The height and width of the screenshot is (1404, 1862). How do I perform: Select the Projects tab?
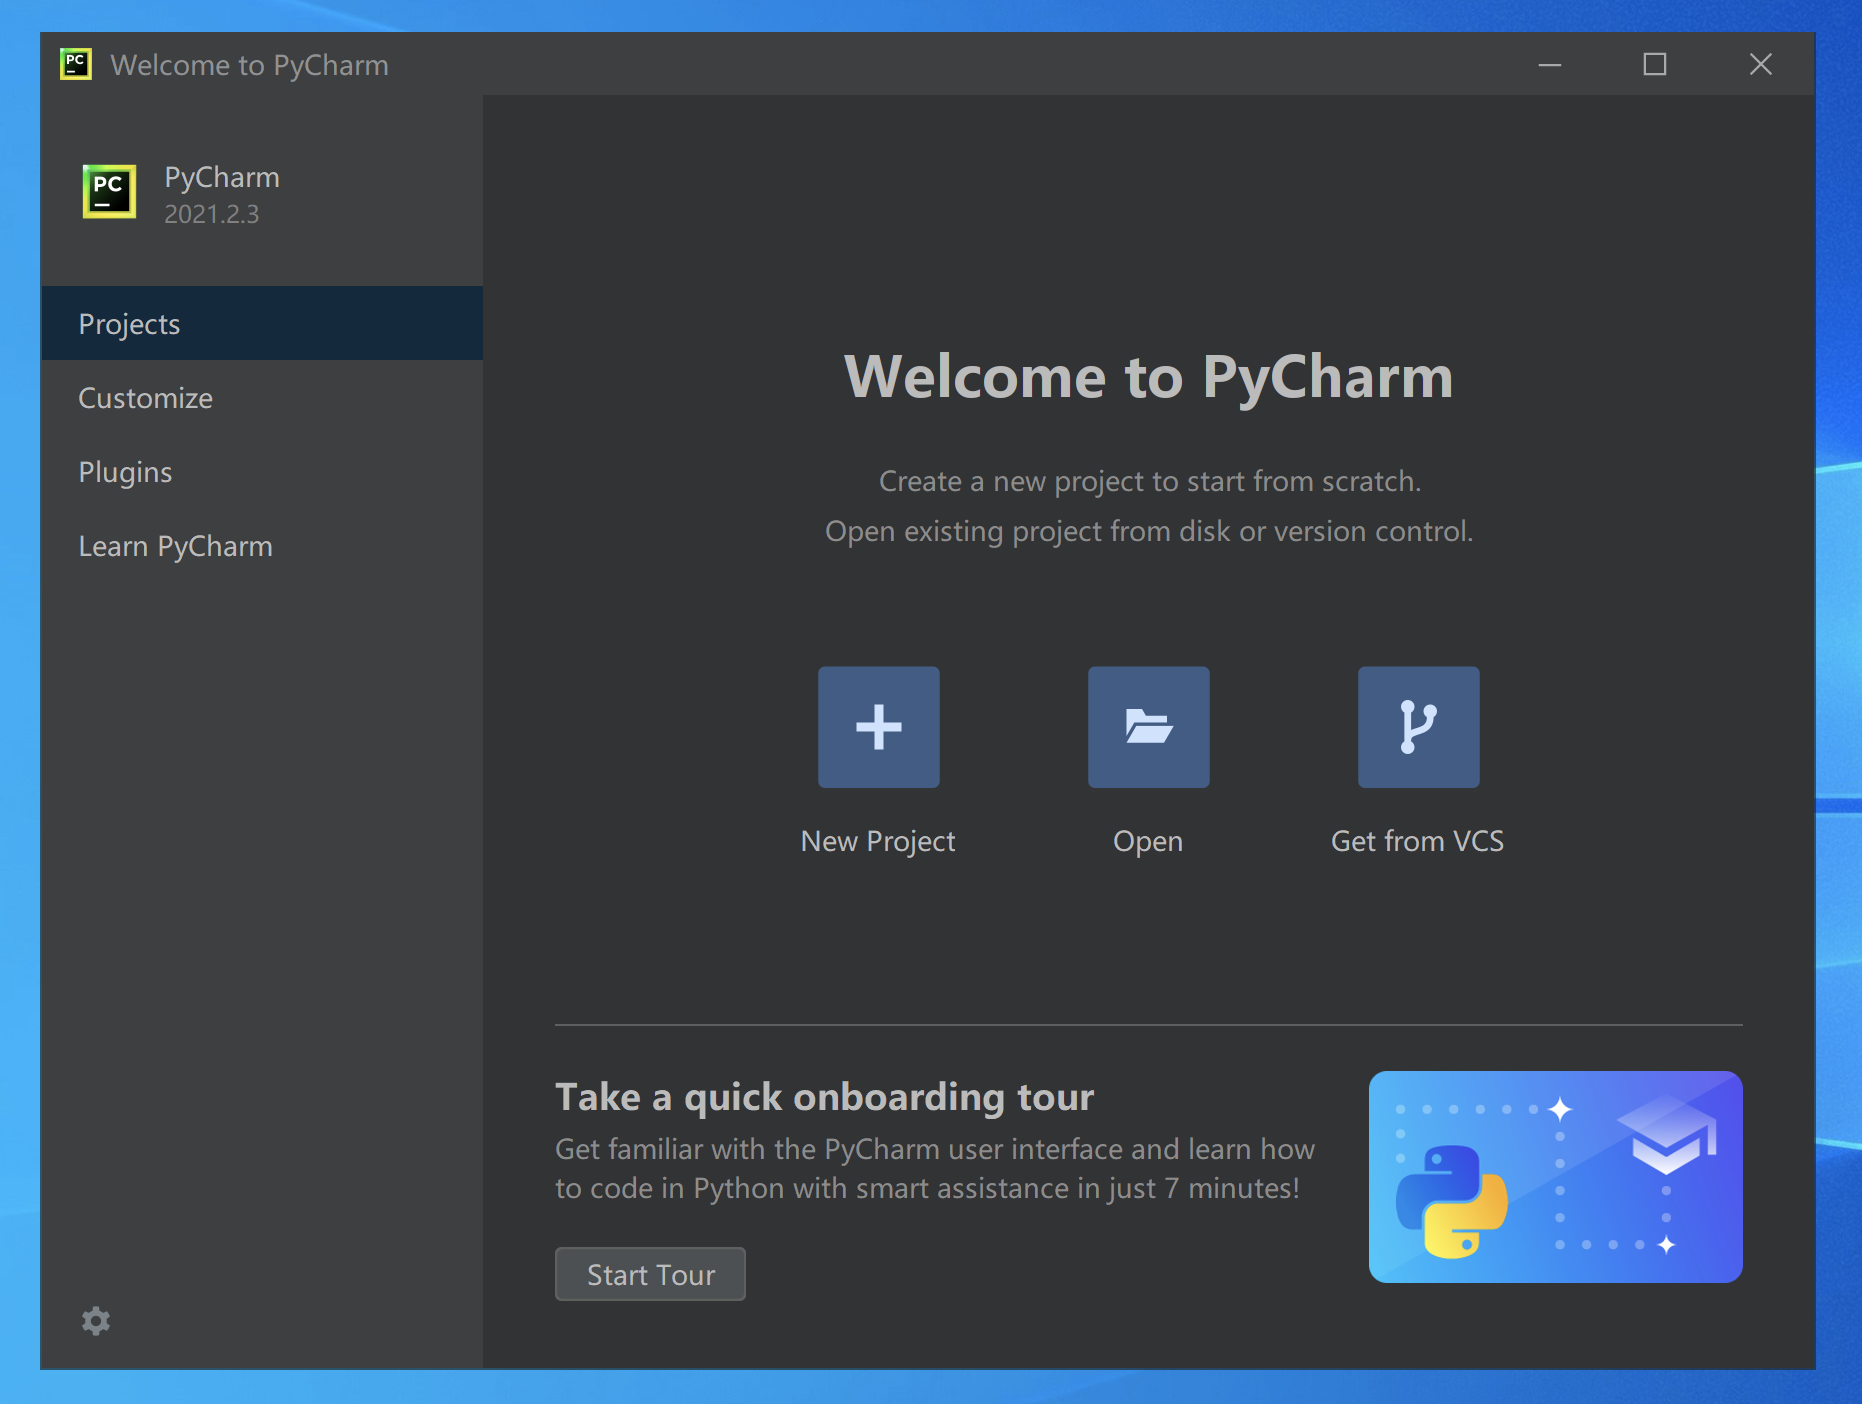point(262,323)
